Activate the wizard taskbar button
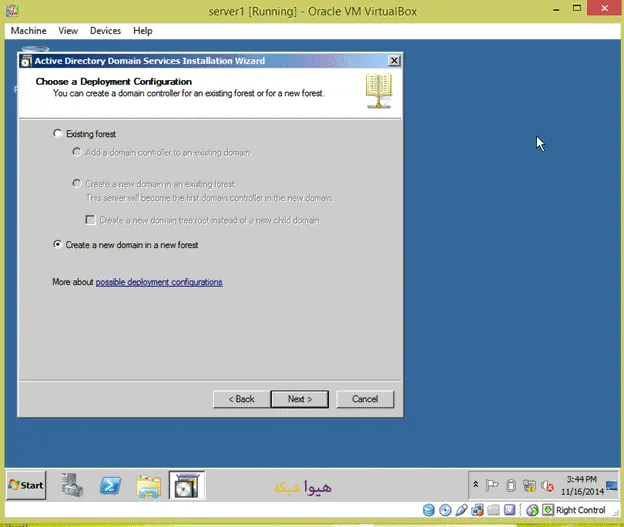This screenshot has width=624, height=527. tap(187, 485)
